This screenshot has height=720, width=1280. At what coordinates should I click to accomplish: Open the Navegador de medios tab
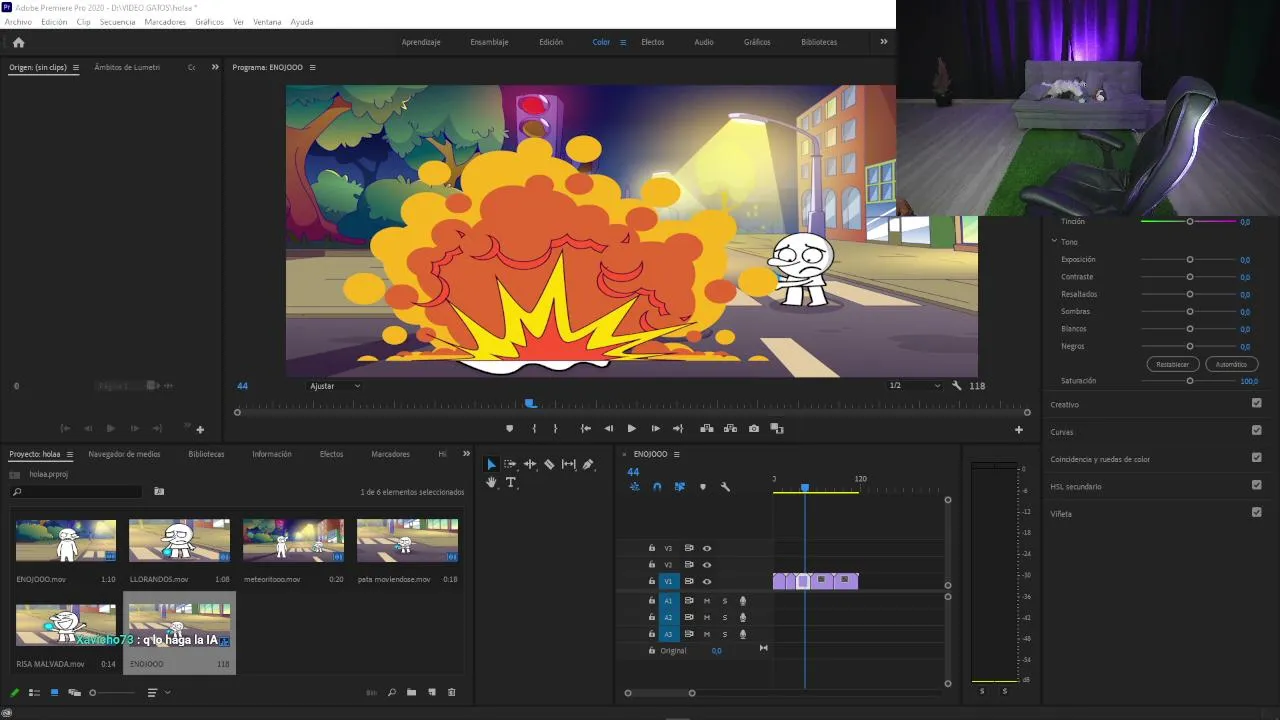124,454
